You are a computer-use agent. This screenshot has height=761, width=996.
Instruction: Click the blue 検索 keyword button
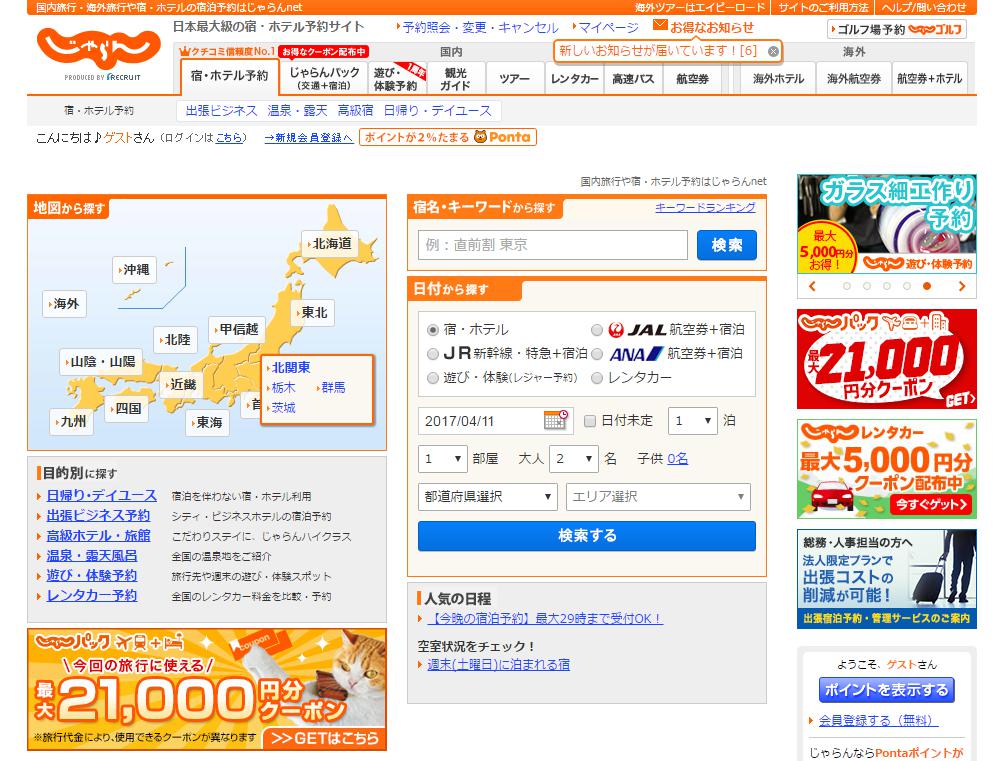click(727, 245)
